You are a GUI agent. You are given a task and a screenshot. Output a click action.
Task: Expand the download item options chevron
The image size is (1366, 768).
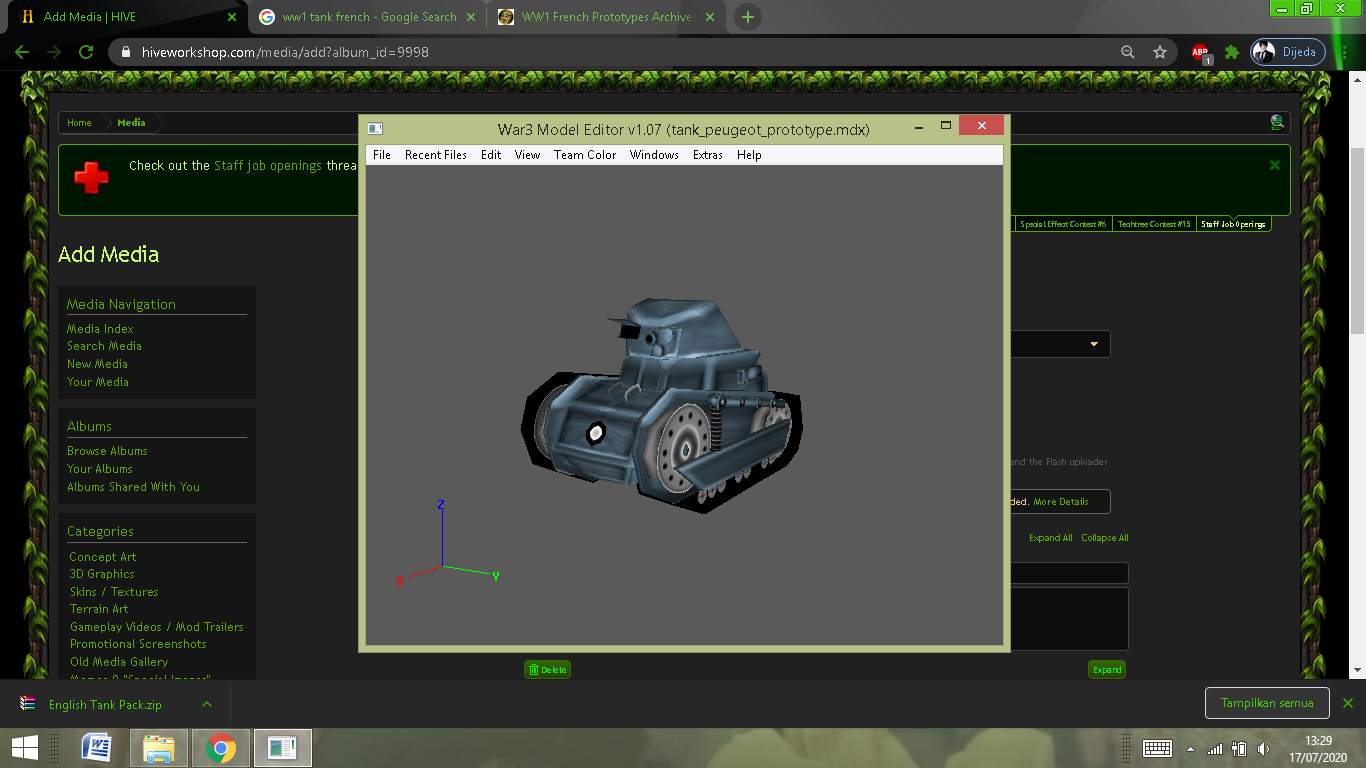[x=207, y=704]
